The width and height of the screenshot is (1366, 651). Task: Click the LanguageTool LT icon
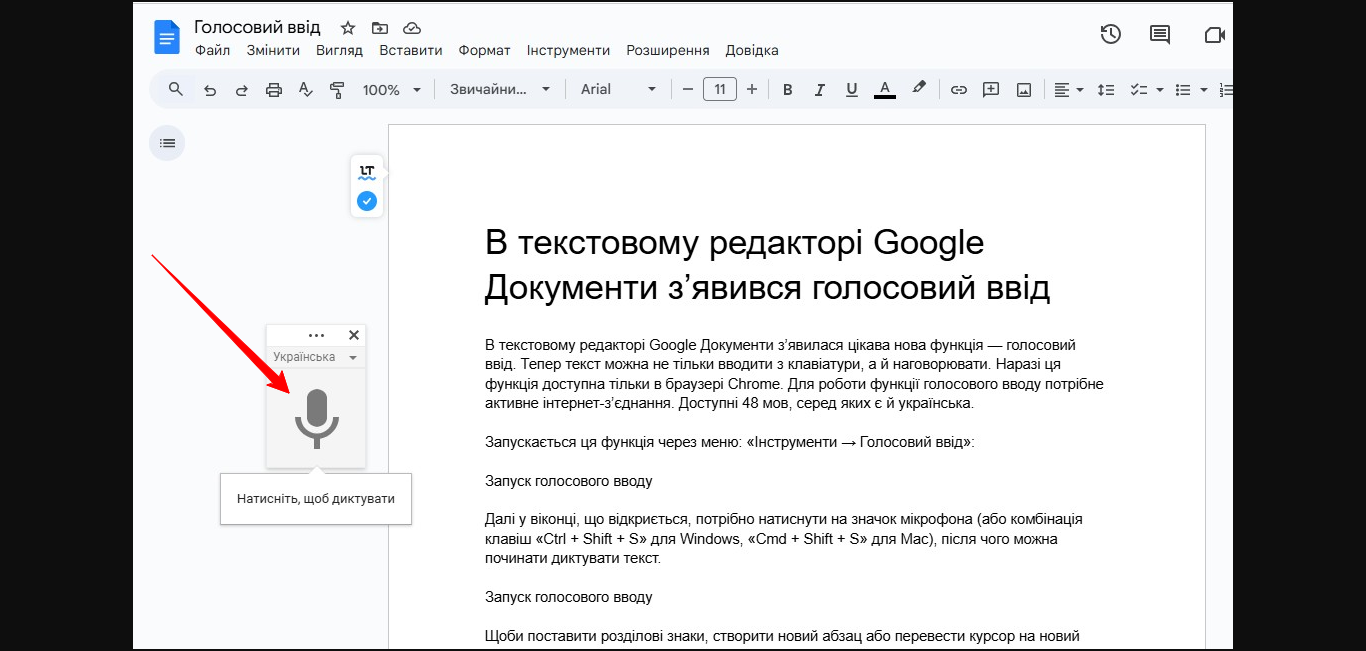(367, 172)
